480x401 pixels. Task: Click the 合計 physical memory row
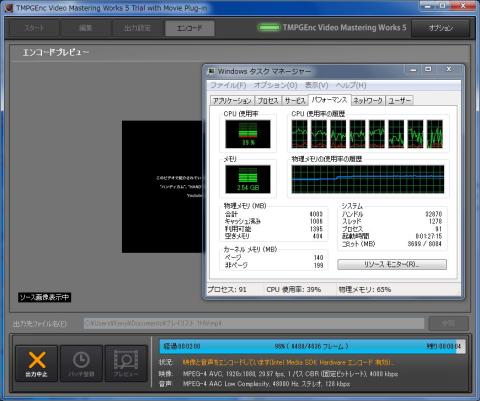(273, 214)
